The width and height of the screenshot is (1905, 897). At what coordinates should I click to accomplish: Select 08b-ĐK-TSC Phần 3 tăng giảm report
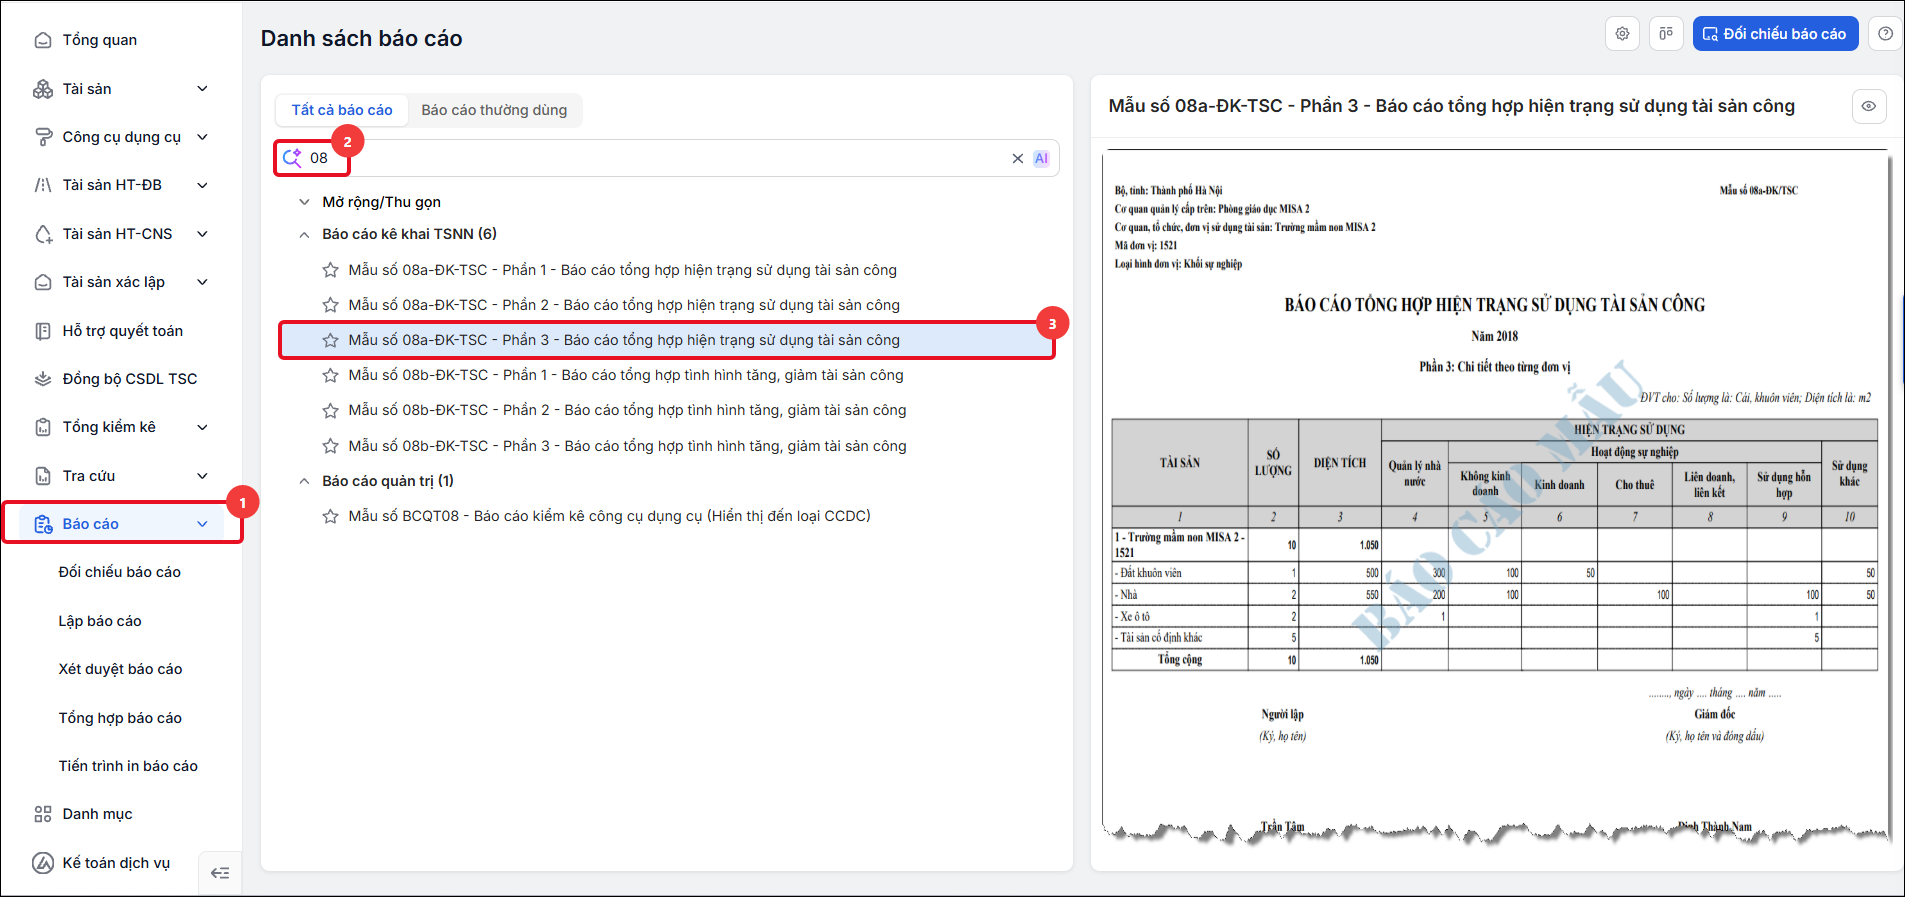coord(627,446)
